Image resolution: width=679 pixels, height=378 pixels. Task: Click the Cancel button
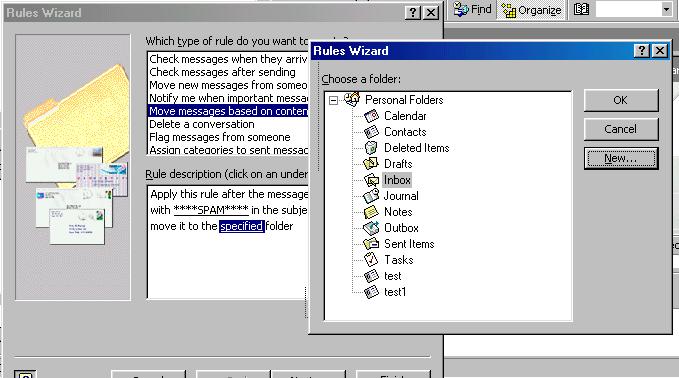(x=621, y=129)
